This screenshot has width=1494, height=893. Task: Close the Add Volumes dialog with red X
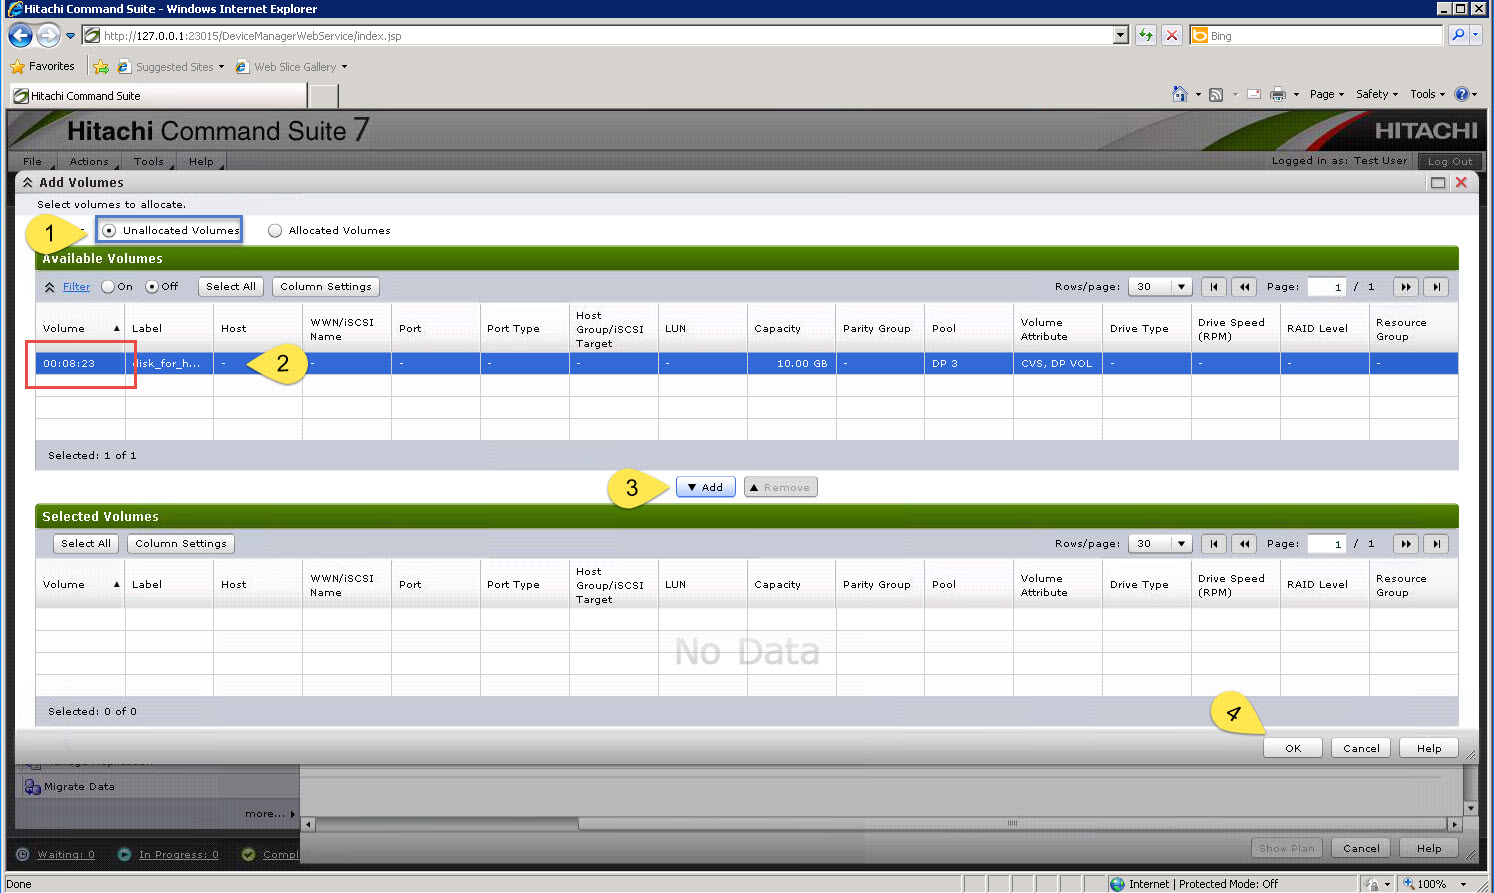pyautogui.click(x=1461, y=182)
